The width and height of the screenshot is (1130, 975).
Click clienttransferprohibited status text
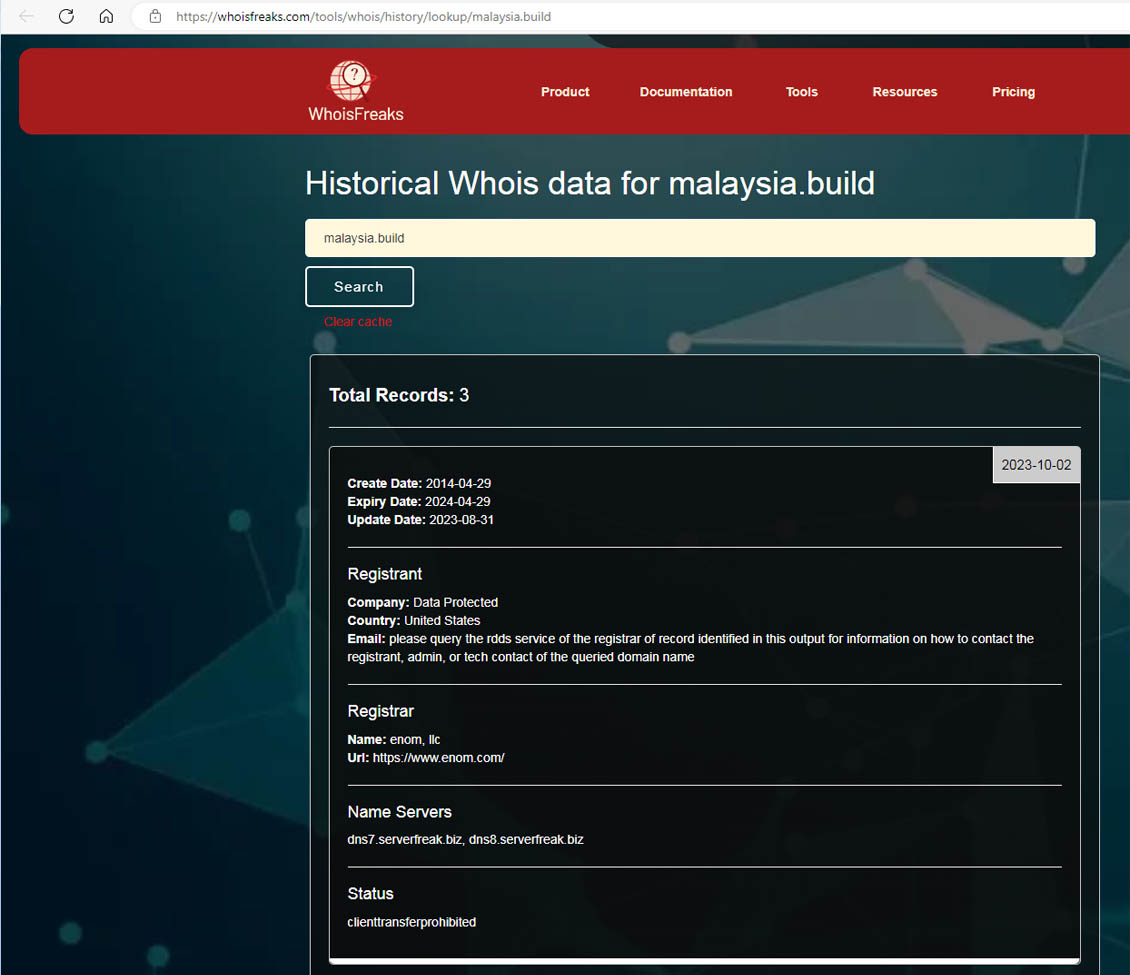point(411,922)
